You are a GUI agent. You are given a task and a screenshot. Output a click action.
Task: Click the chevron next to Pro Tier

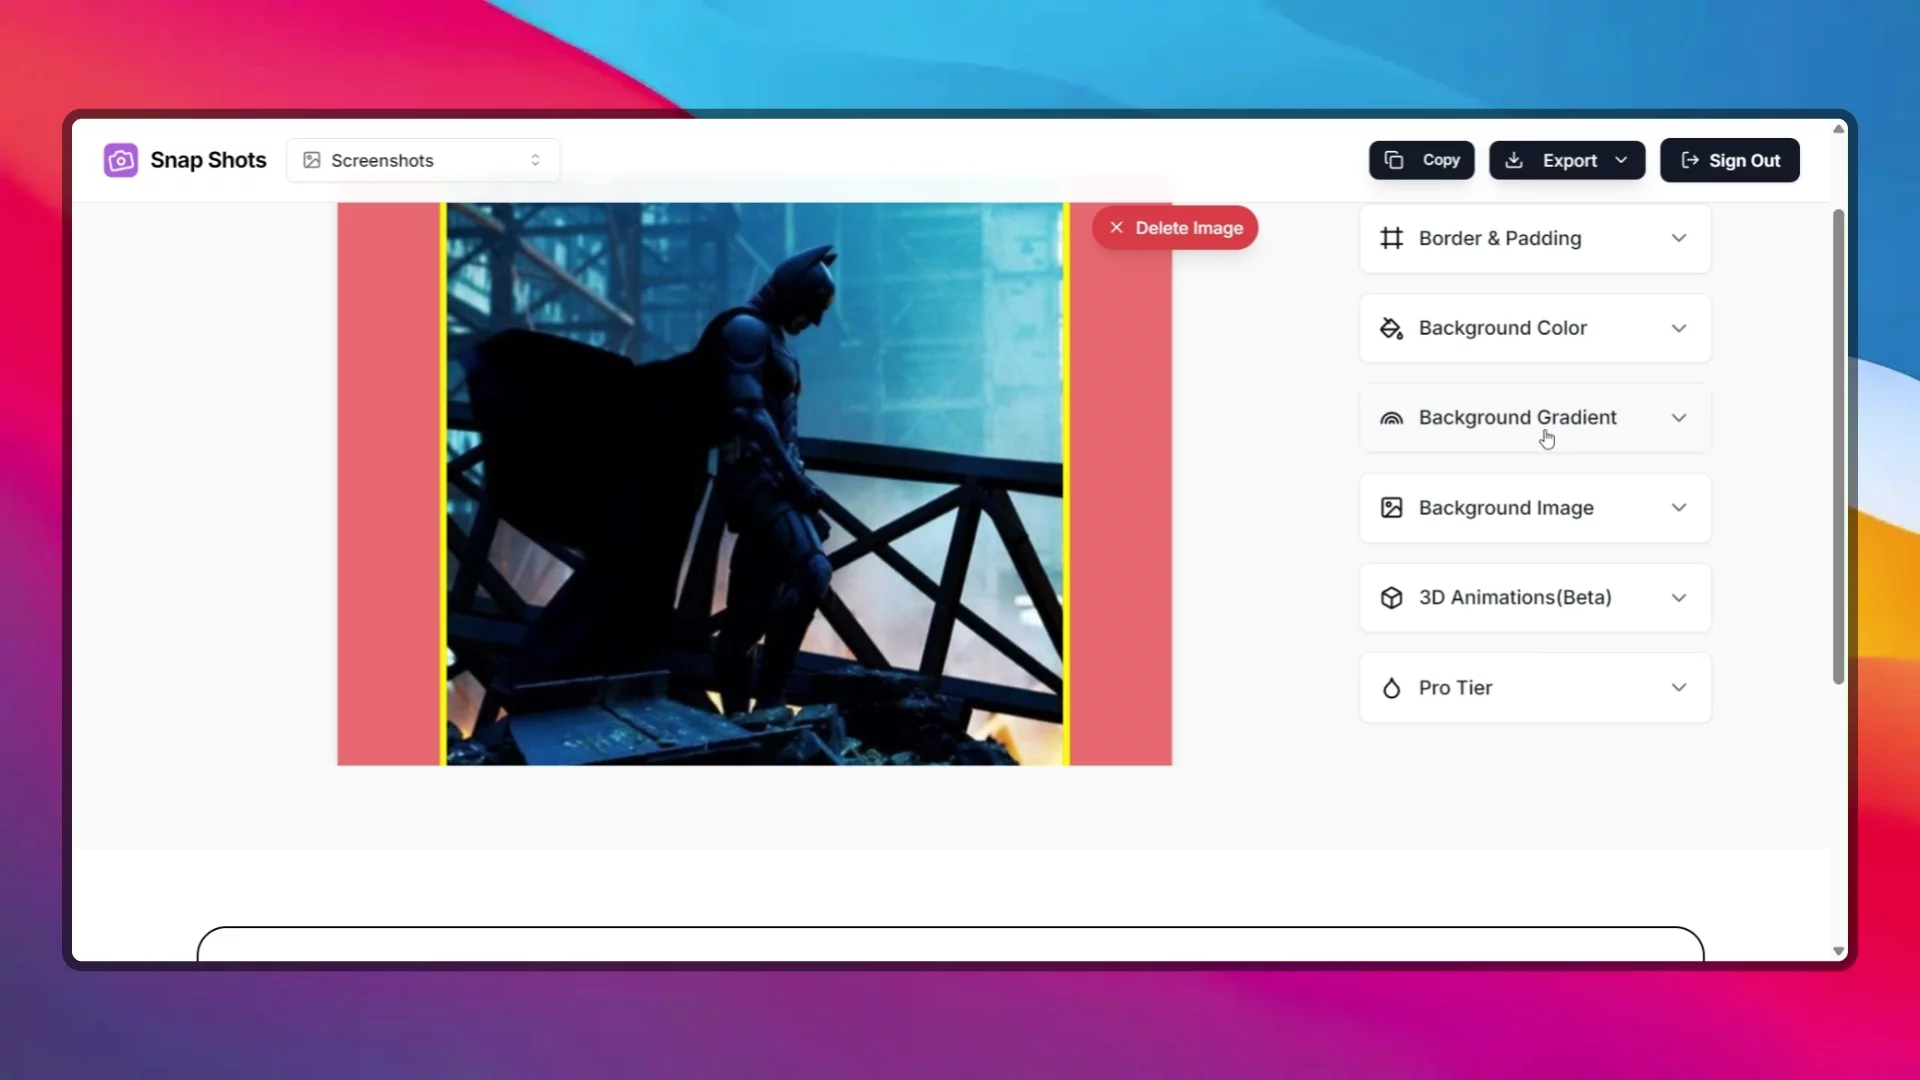(1679, 688)
